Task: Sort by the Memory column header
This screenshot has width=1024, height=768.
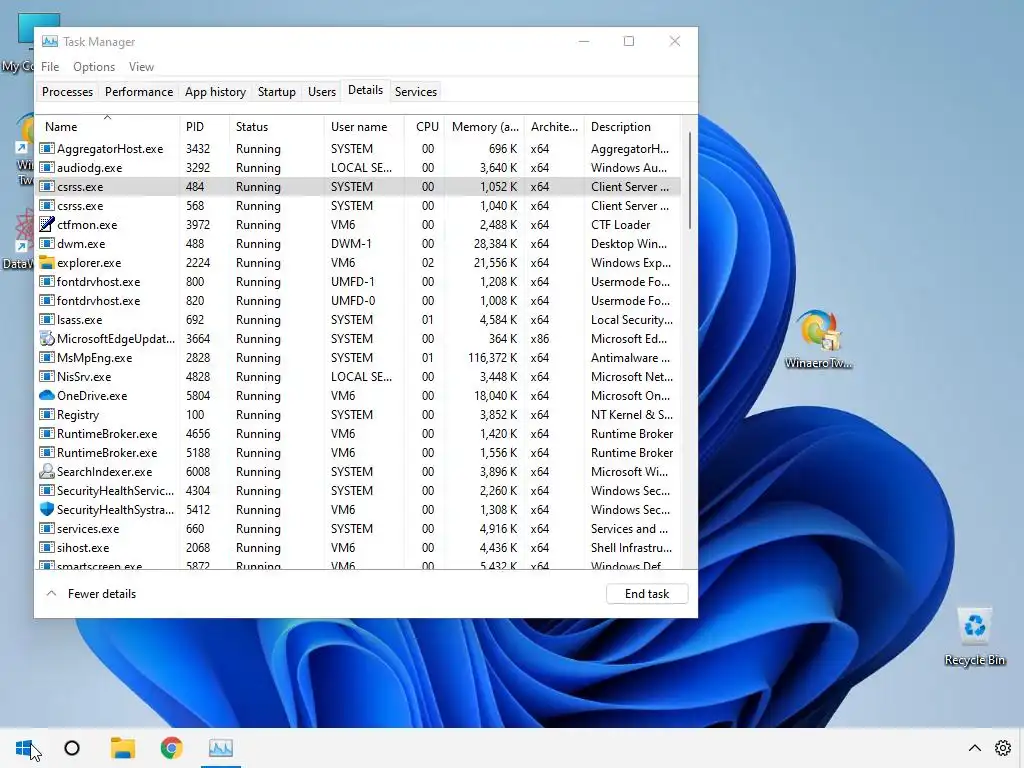Action: click(x=485, y=127)
